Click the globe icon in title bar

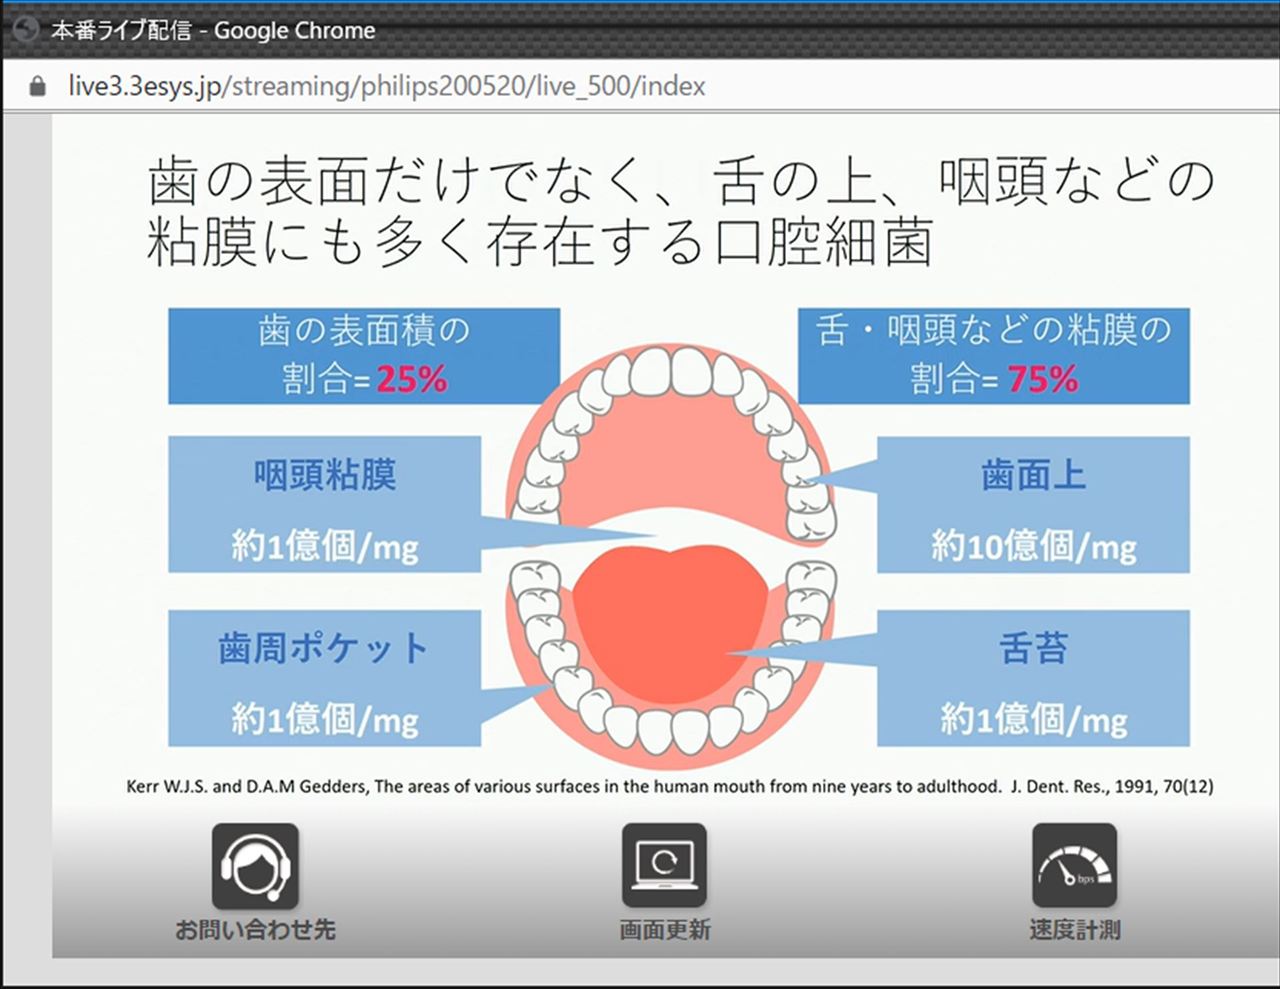(x=24, y=29)
